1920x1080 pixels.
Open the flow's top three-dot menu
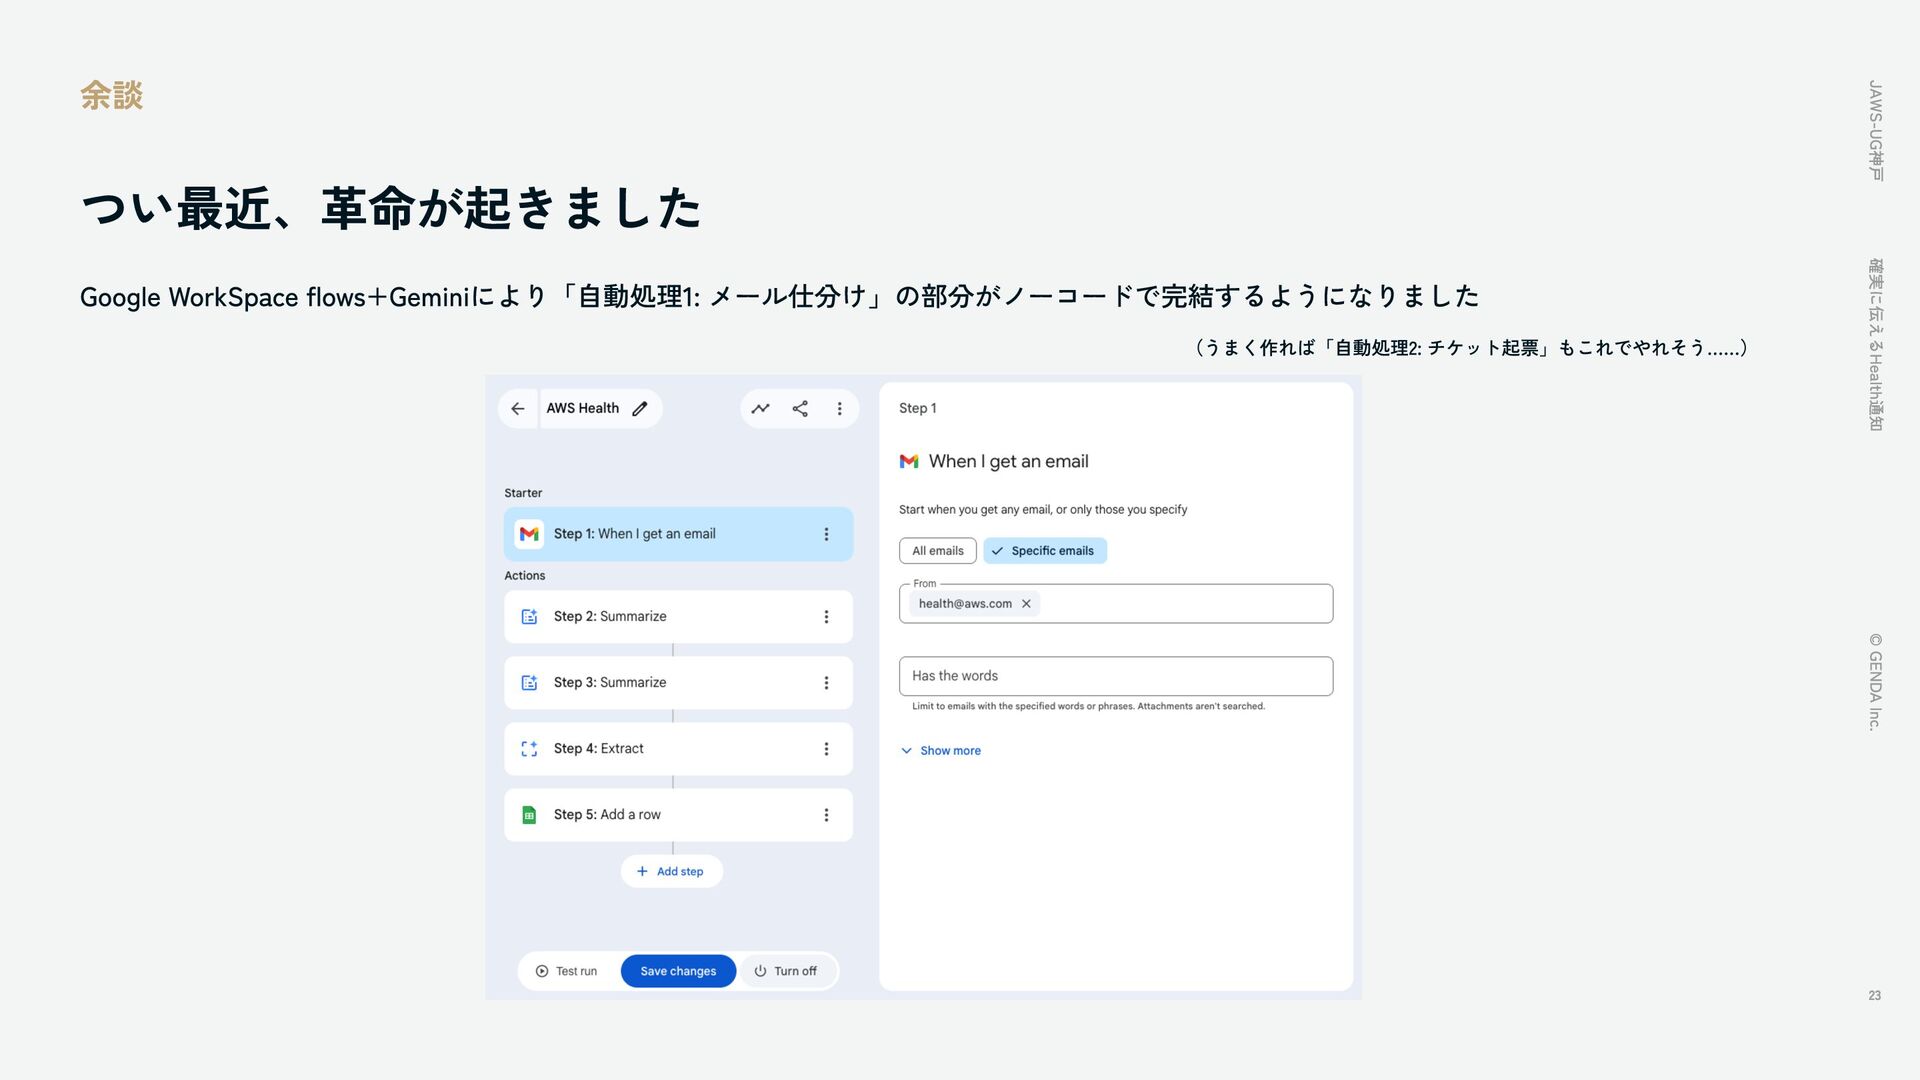(x=839, y=409)
